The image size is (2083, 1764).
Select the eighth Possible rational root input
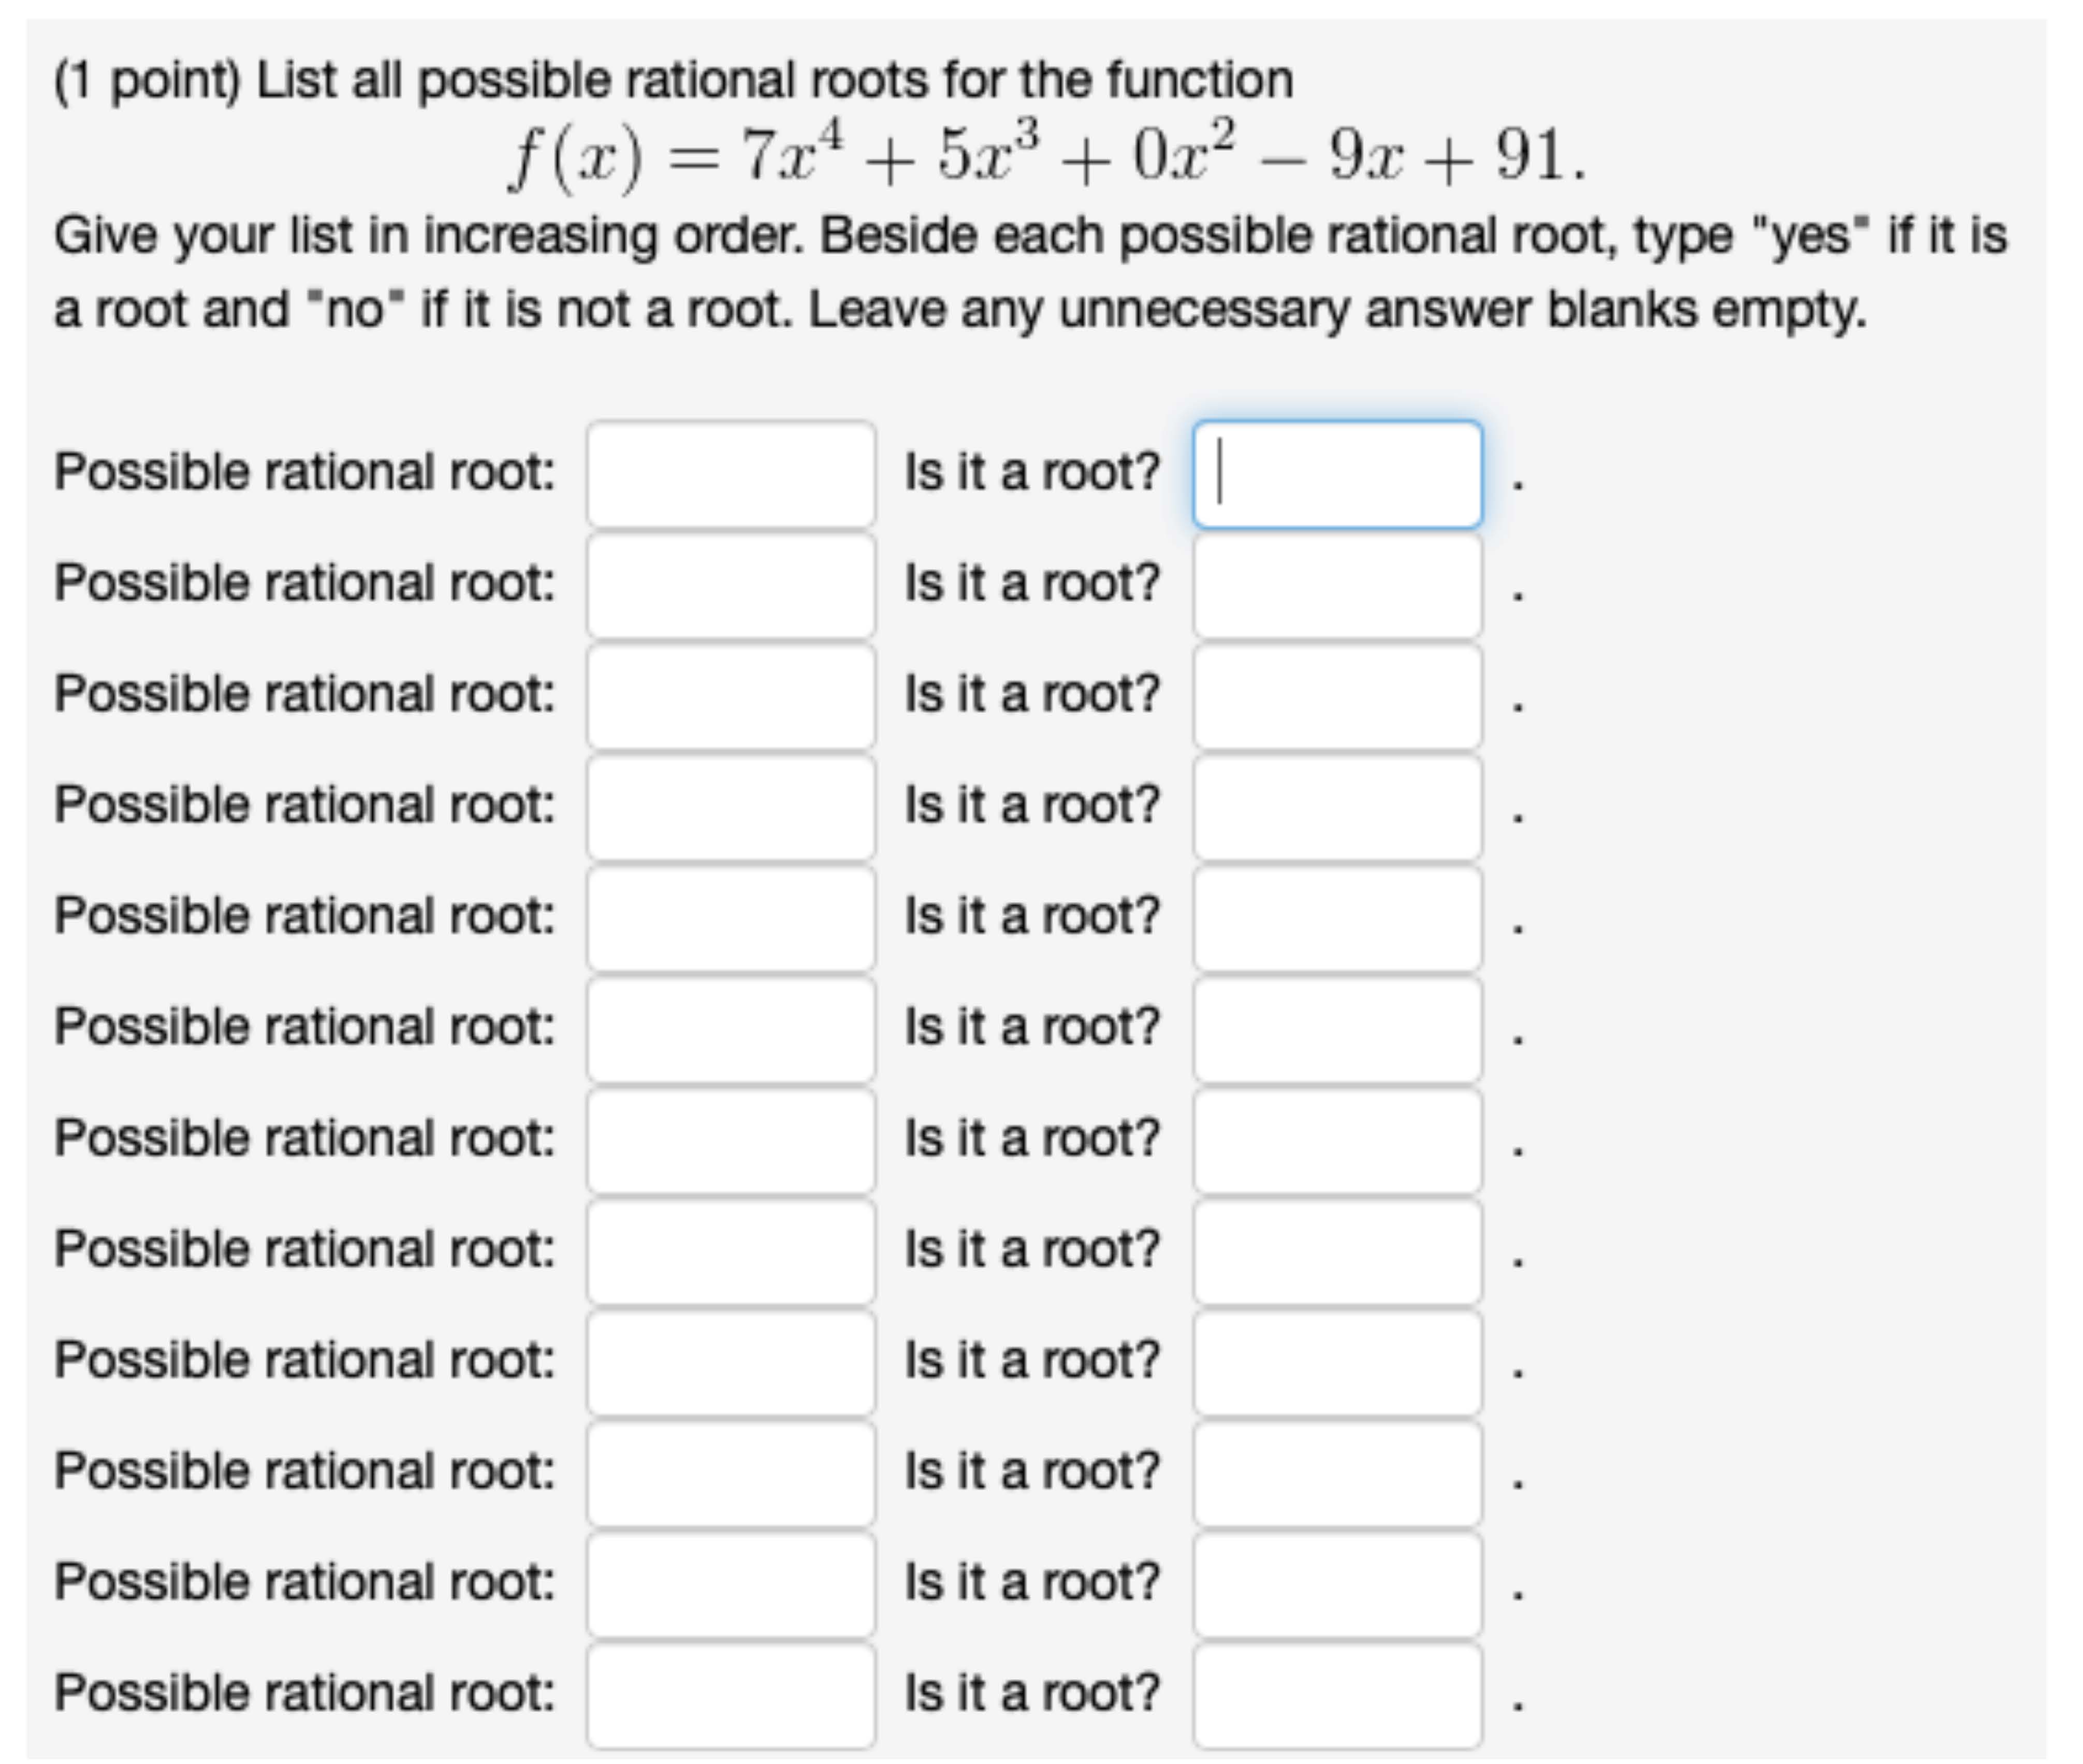730,1251
